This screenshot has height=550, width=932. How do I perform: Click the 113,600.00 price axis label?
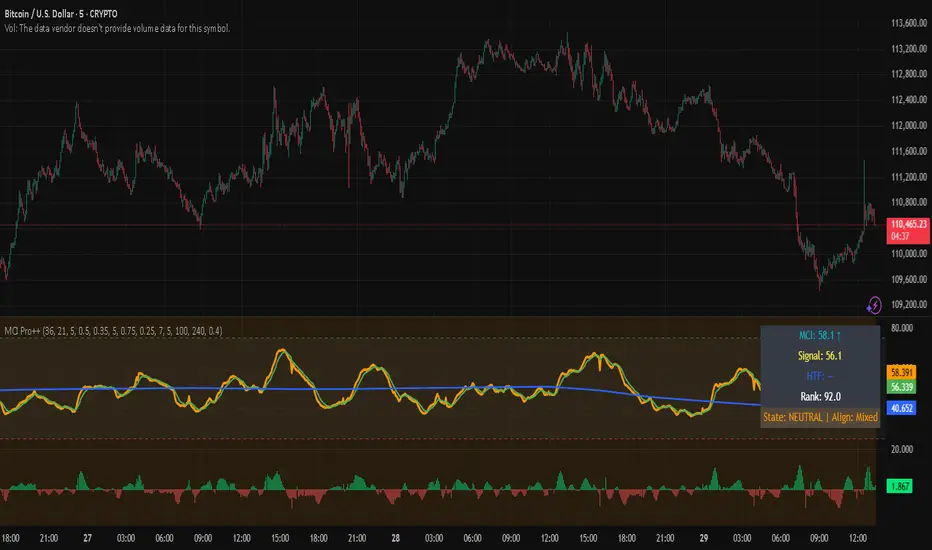905,22
